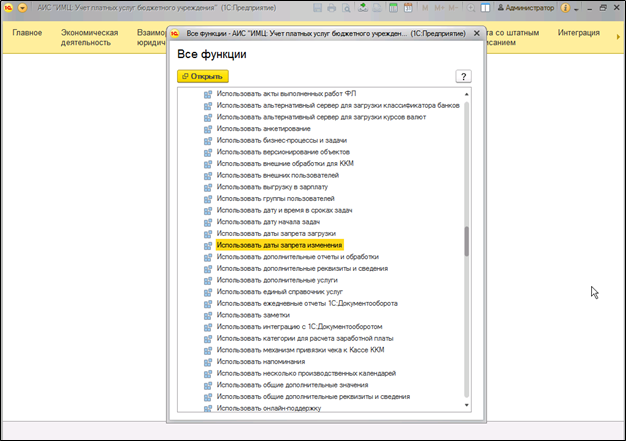The height and width of the screenshot is (441, 626).
Task: Click the question mark help button
Action: pyautogui.click(x=463, y=76)
